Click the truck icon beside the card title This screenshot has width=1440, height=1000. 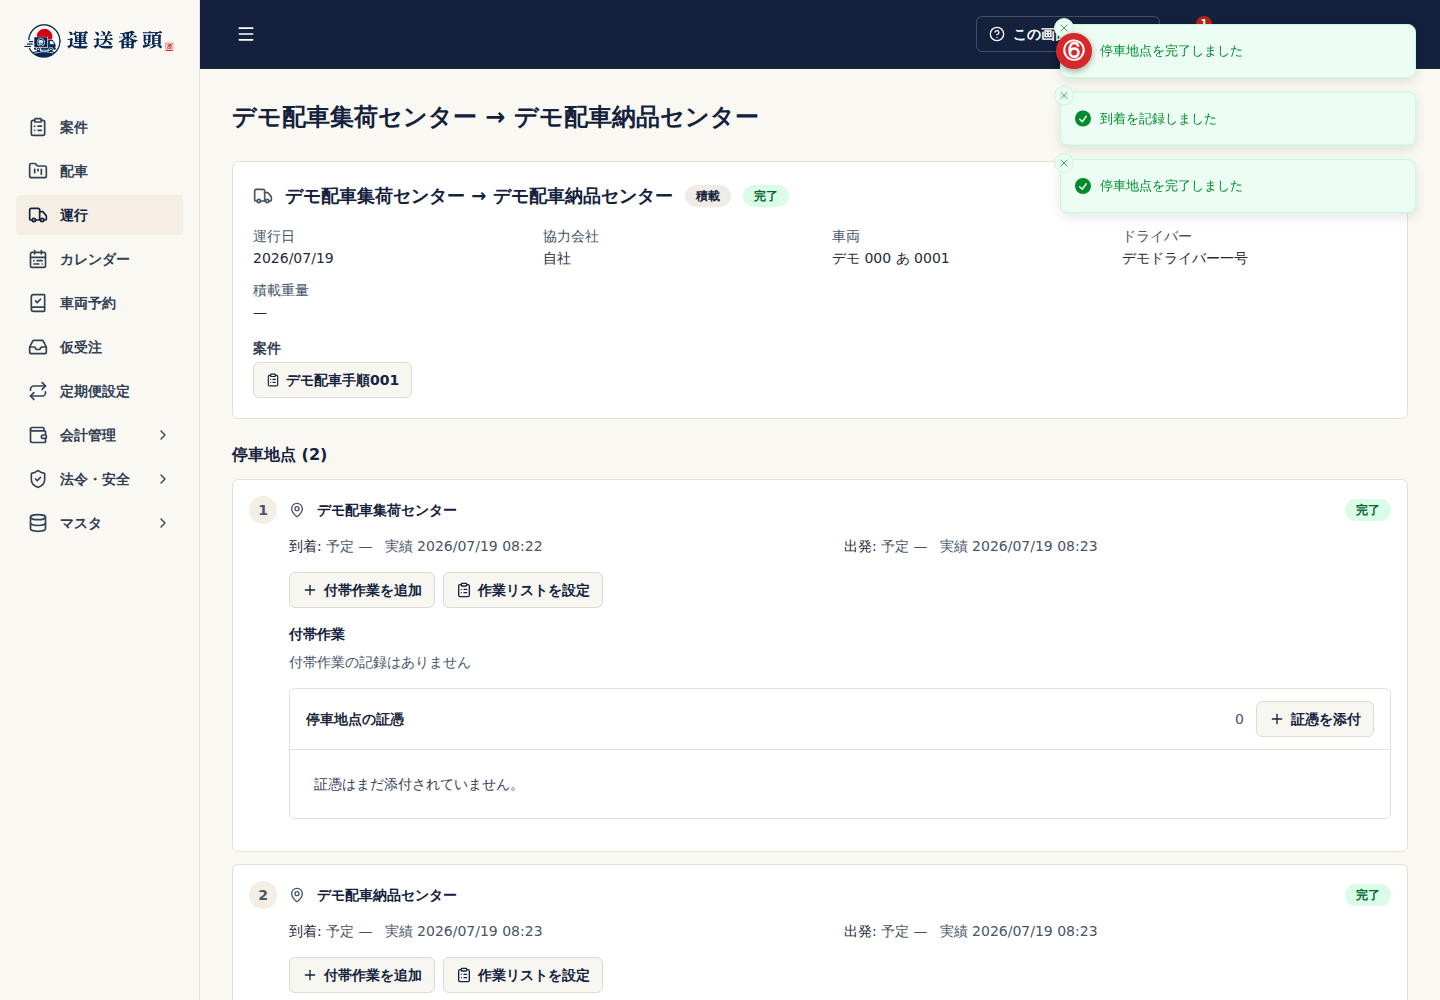coord(263,196)
